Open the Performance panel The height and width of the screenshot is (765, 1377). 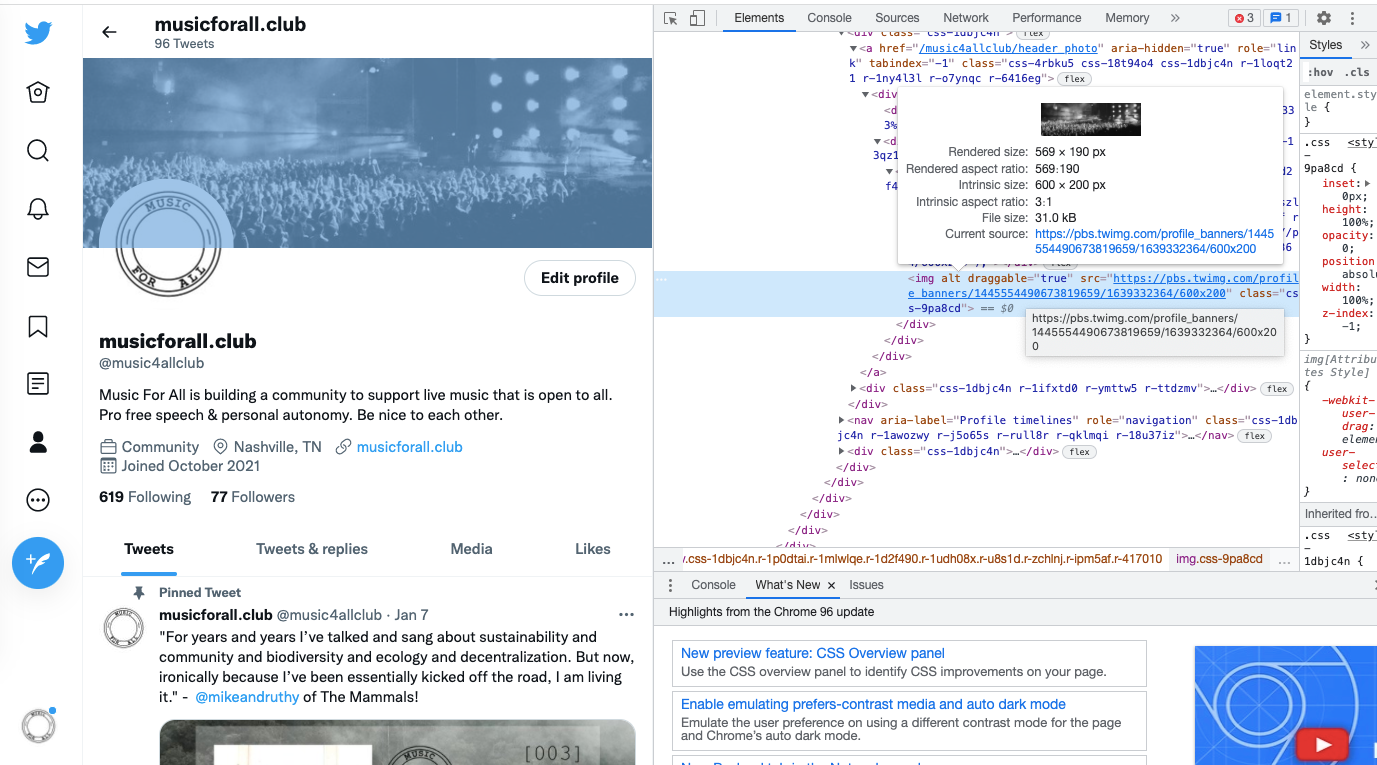(x=1047, y=18)
